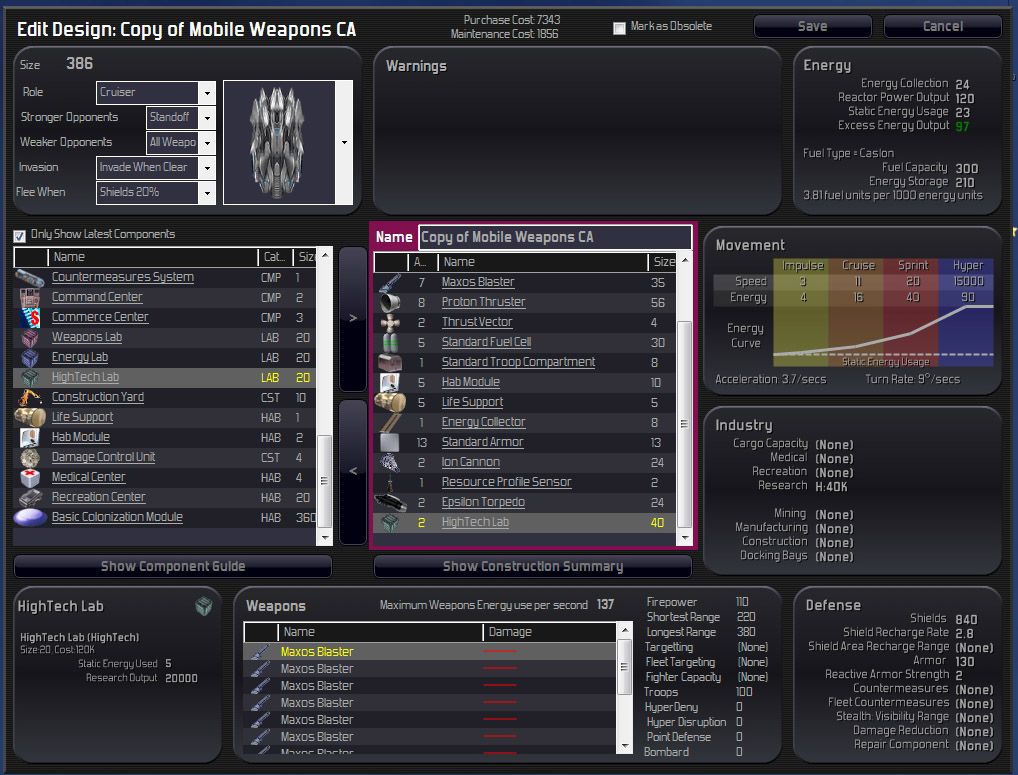Click the Commerce Center component icon
1018x775 pixels.
coord(30,317)
